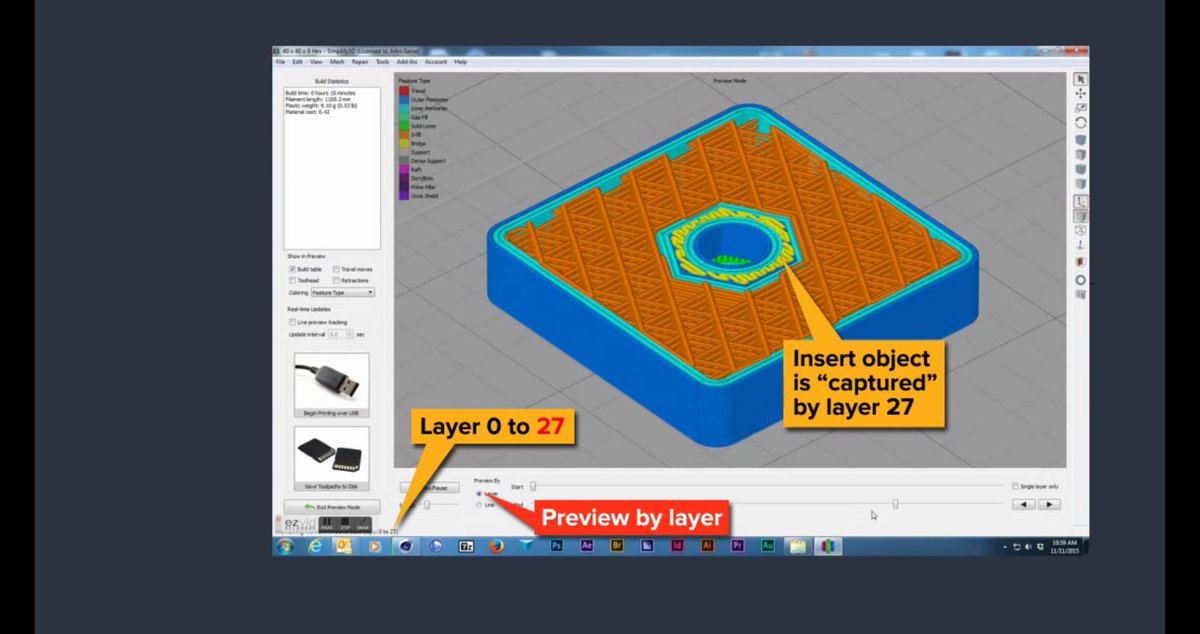
Task: Click the taskbar clock showing 10:58 AM
Action: click(1064, 546)
